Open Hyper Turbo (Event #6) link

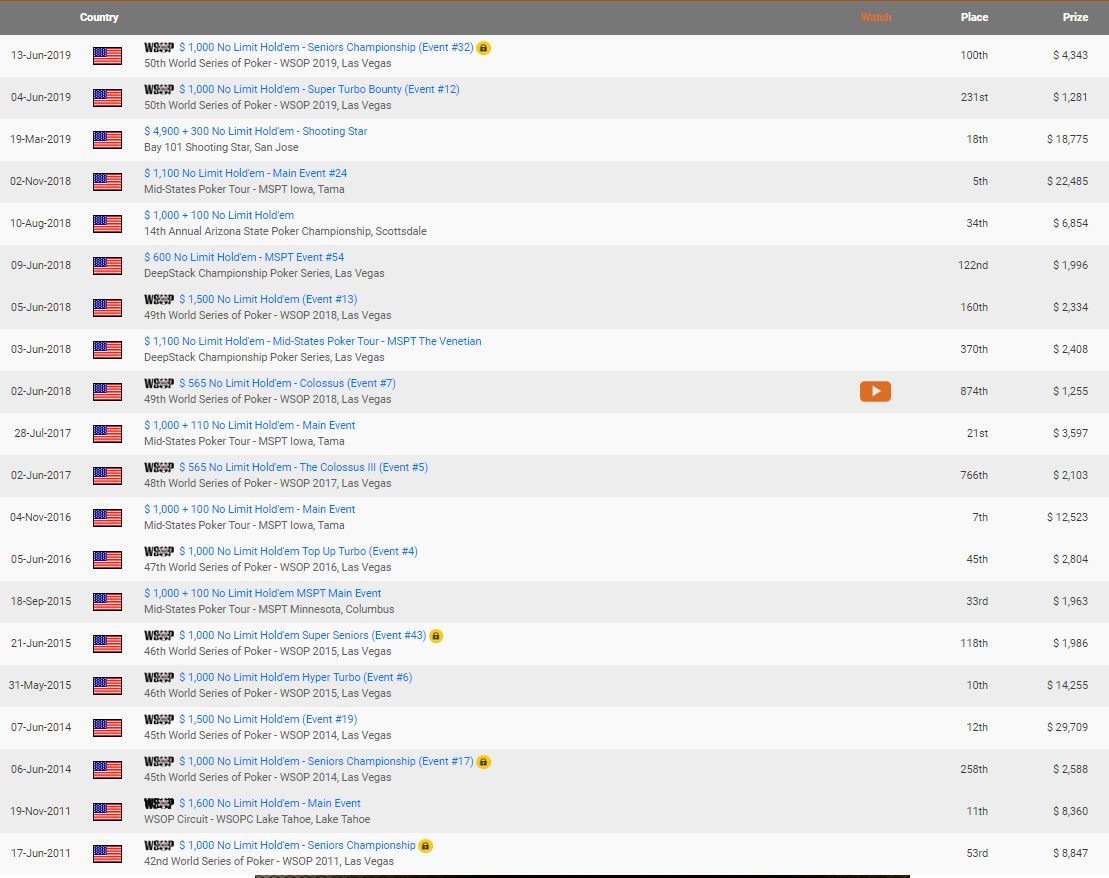coord(296,677)
